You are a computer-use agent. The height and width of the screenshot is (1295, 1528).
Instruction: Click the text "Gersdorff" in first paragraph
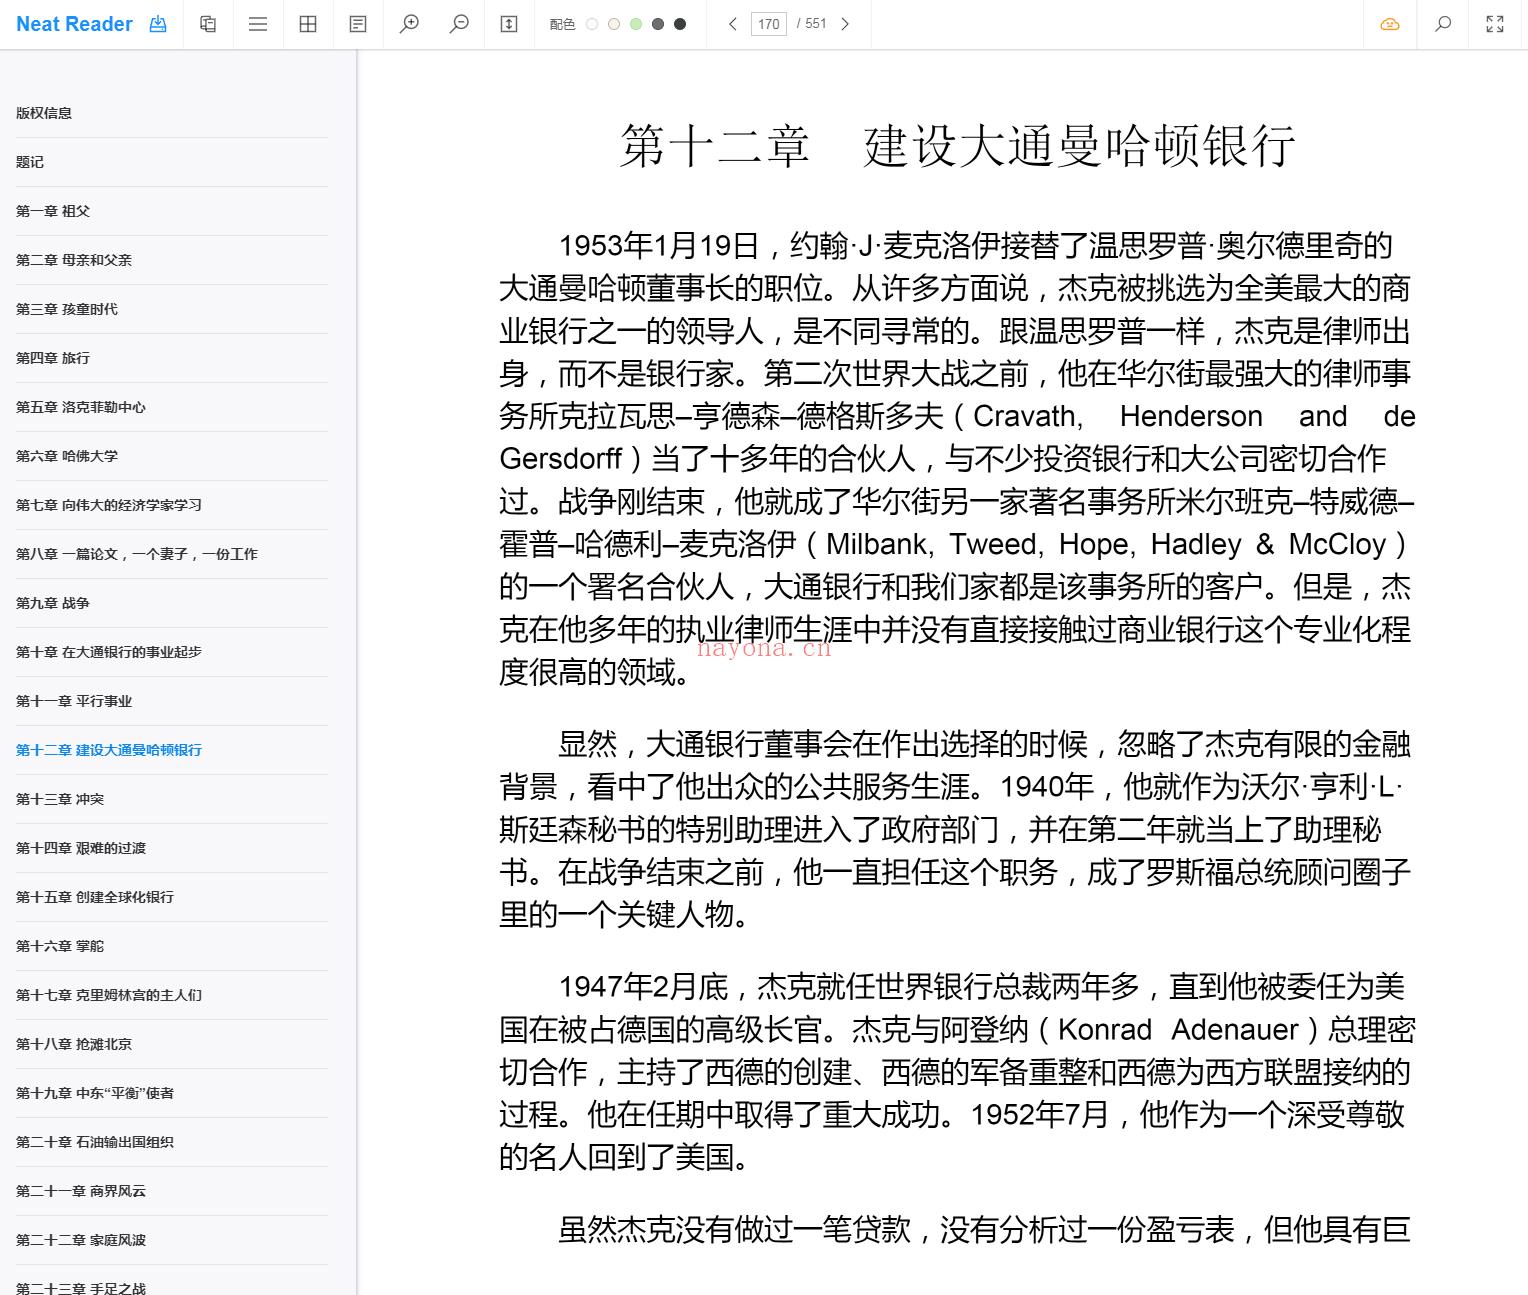coord(561,459)
